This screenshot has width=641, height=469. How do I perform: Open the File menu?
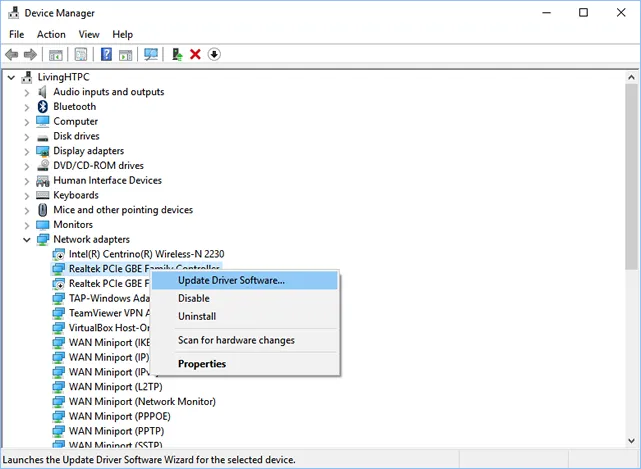pyautogui.click(x=17, y=34)
